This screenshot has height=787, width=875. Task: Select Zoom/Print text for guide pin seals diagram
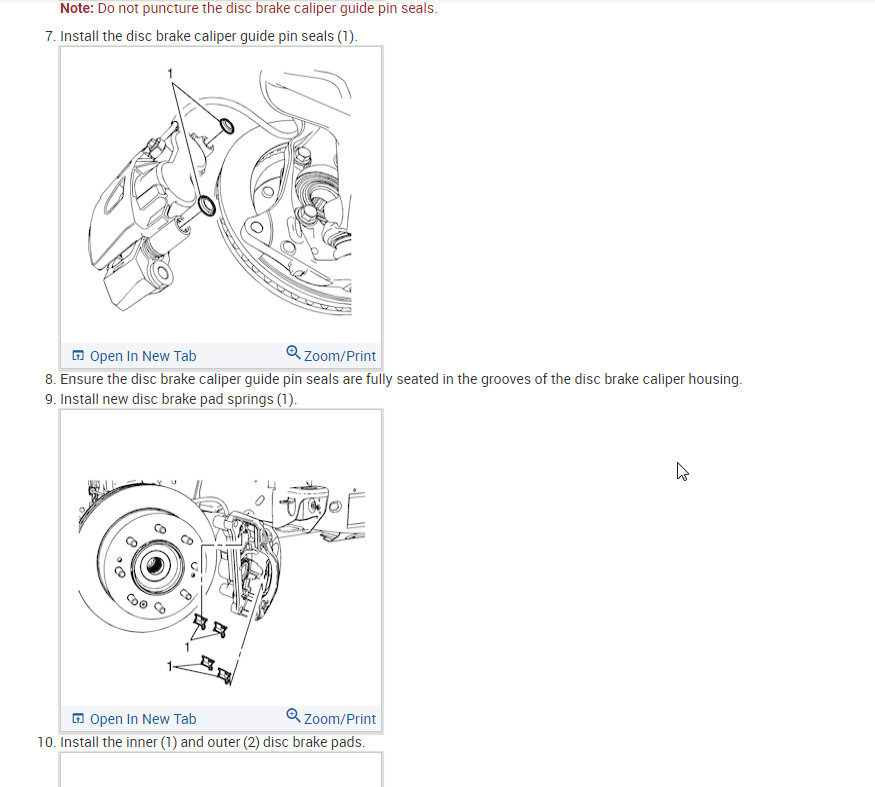point(340,356)
